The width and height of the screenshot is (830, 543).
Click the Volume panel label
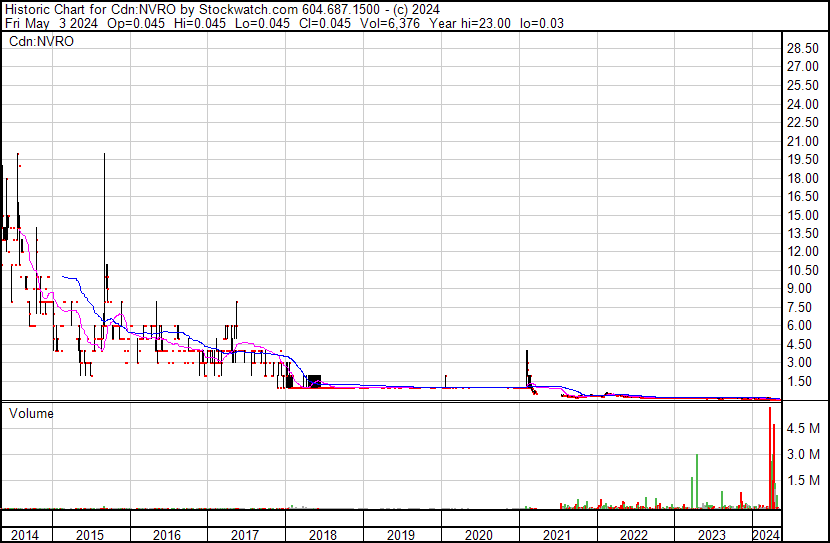pos(32,413)
